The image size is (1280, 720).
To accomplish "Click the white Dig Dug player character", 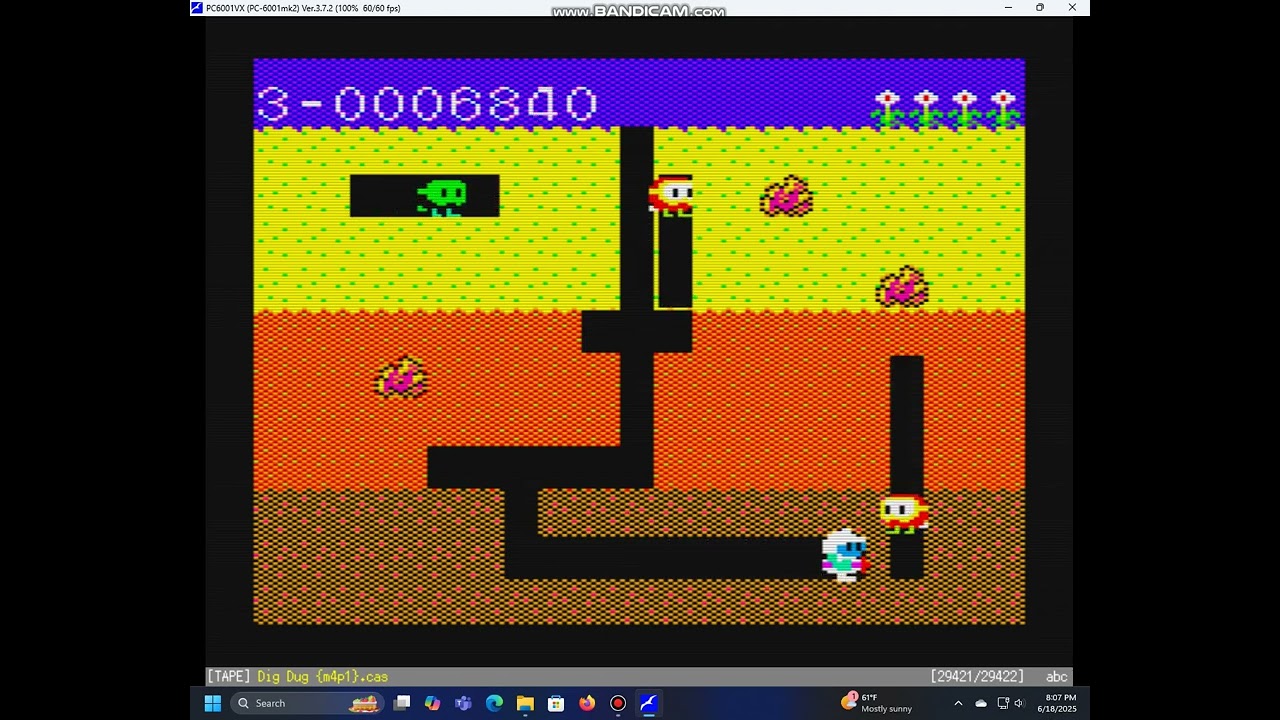I will click(x=845, y=556).
